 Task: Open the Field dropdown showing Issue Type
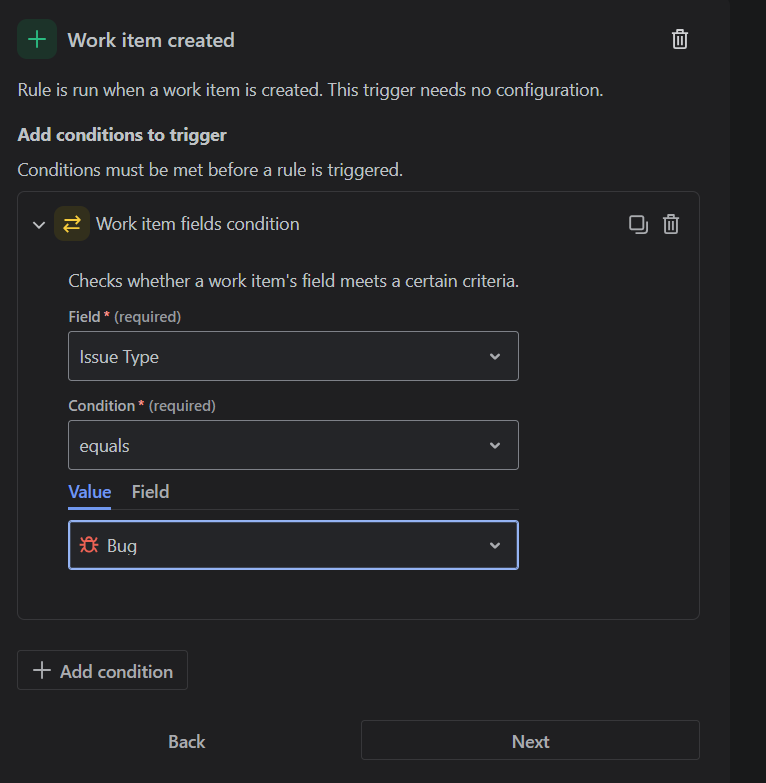293,356
